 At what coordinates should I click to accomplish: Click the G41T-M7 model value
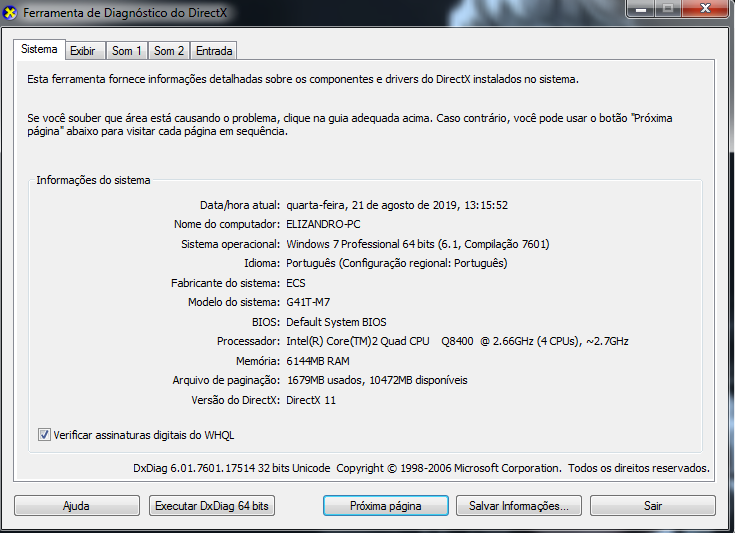(x=308, y=302)
